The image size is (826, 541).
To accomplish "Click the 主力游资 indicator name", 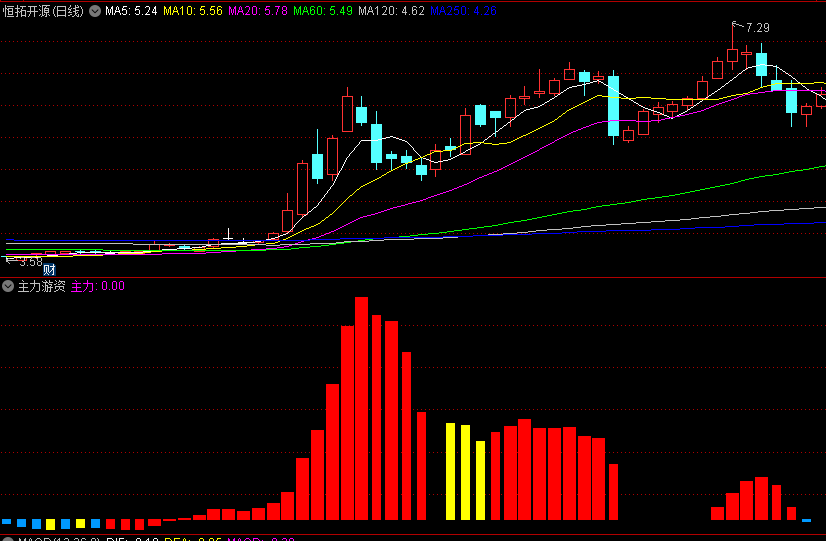I will tap(42, 286).
